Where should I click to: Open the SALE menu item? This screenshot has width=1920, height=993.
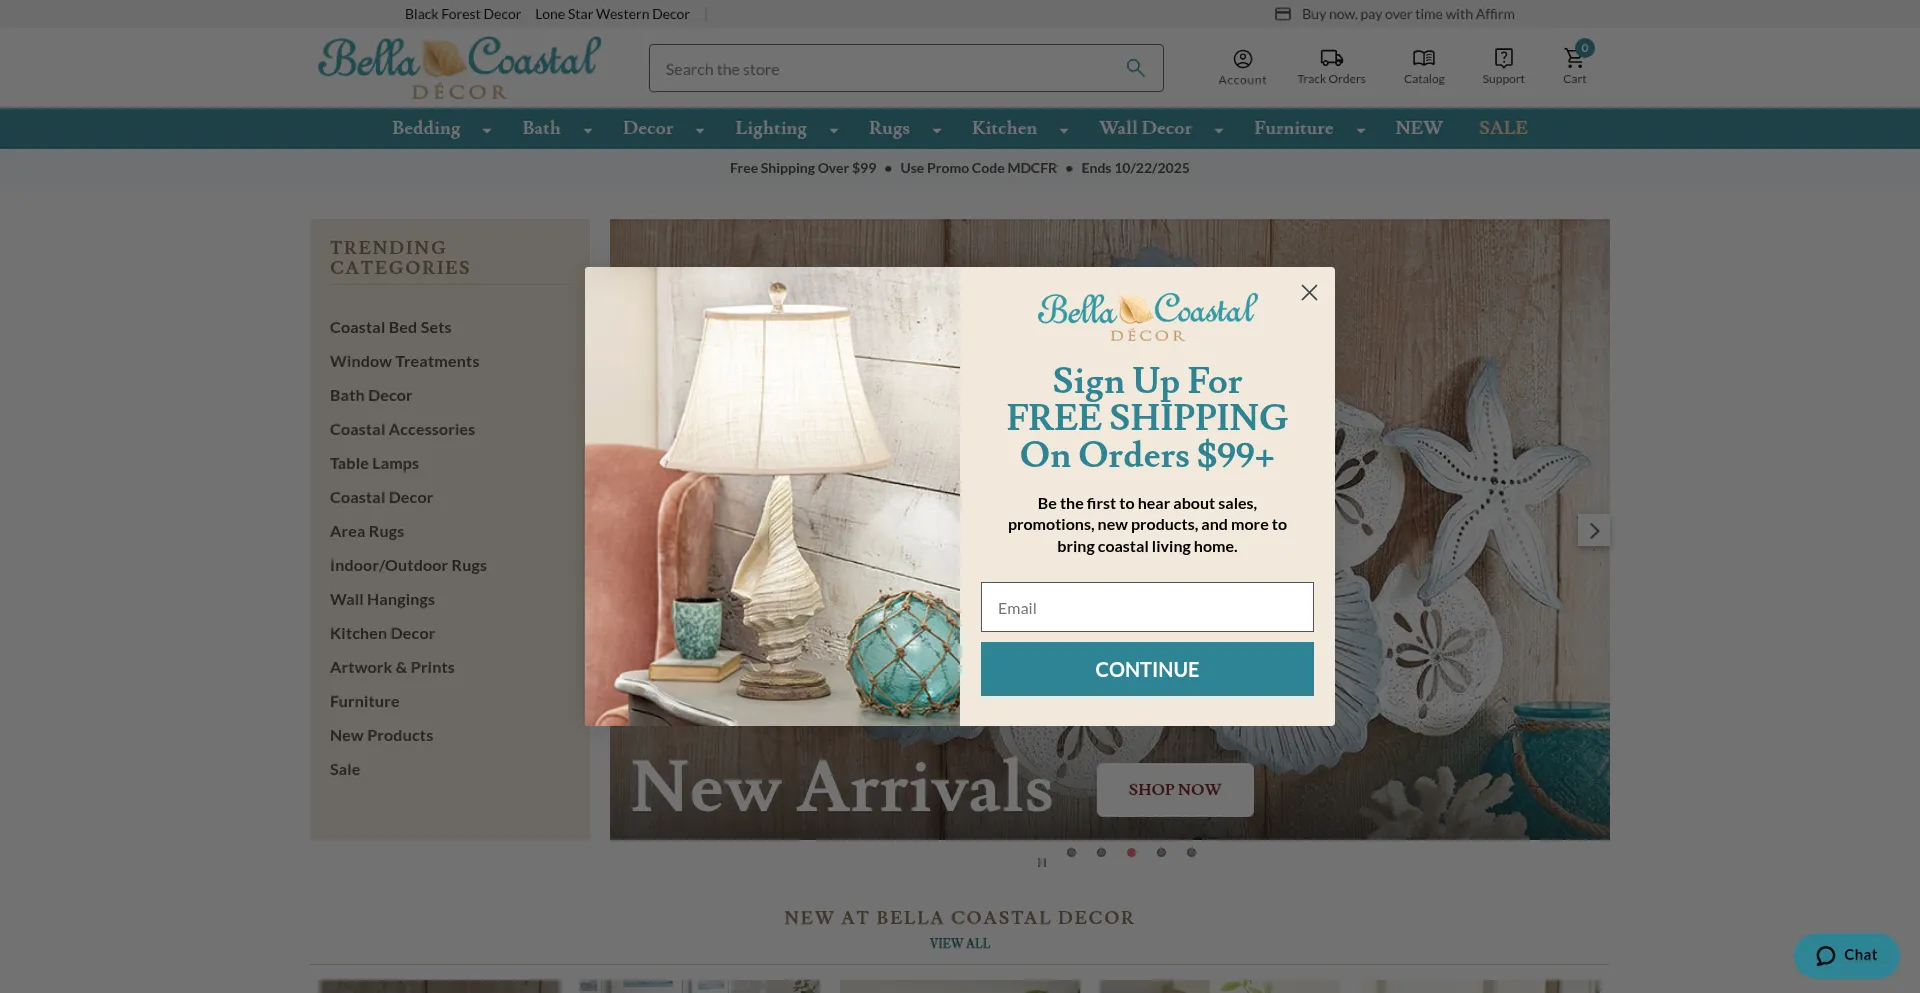pyautogui.click(x=1503, y=128)
